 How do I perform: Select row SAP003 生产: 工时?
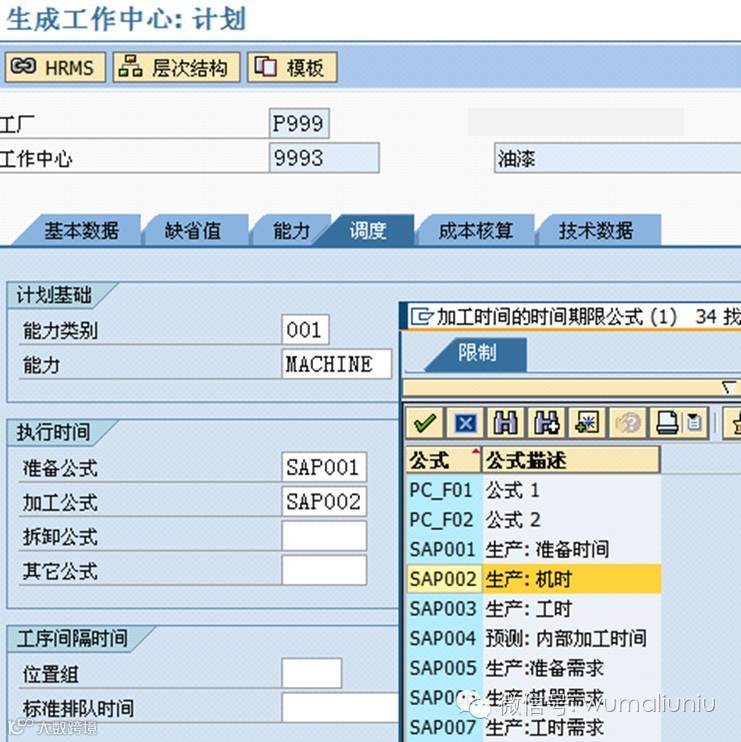pyautogui.click(x=533, y=609)
